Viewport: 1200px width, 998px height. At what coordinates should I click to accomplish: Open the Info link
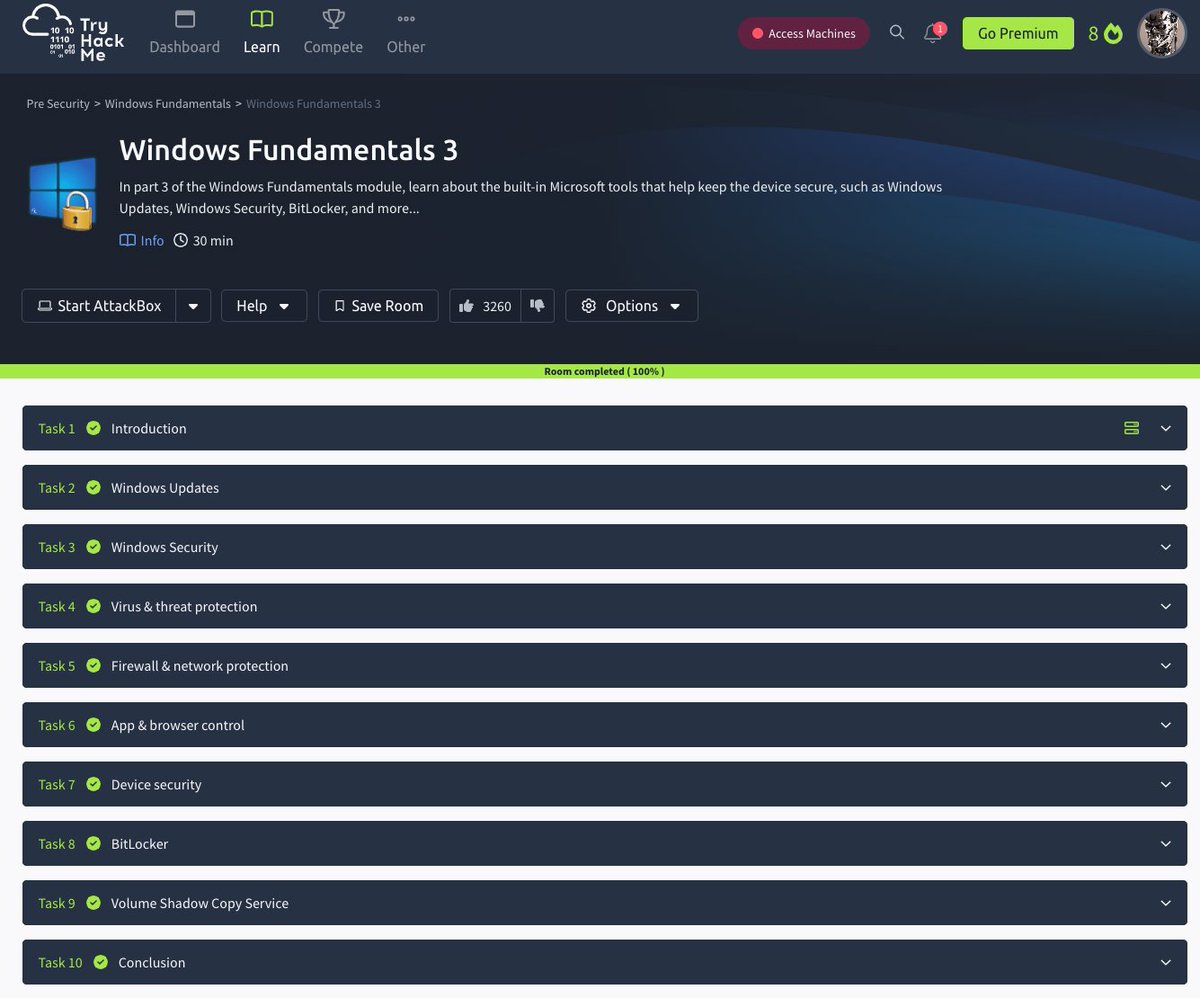(142, 241)
